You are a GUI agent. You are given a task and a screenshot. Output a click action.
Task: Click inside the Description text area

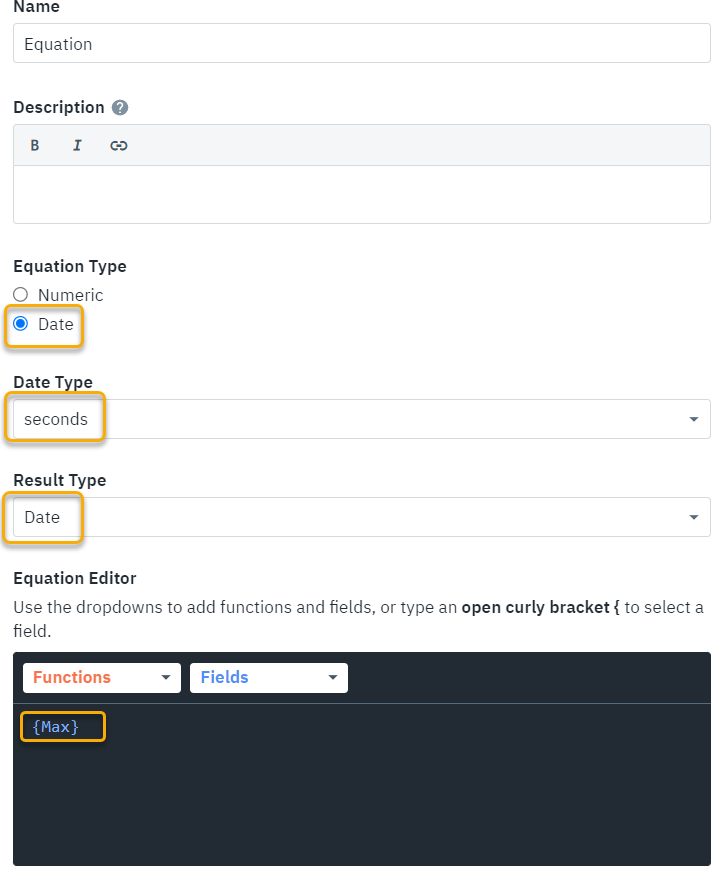pyautogui.click(x=361, y=194)
